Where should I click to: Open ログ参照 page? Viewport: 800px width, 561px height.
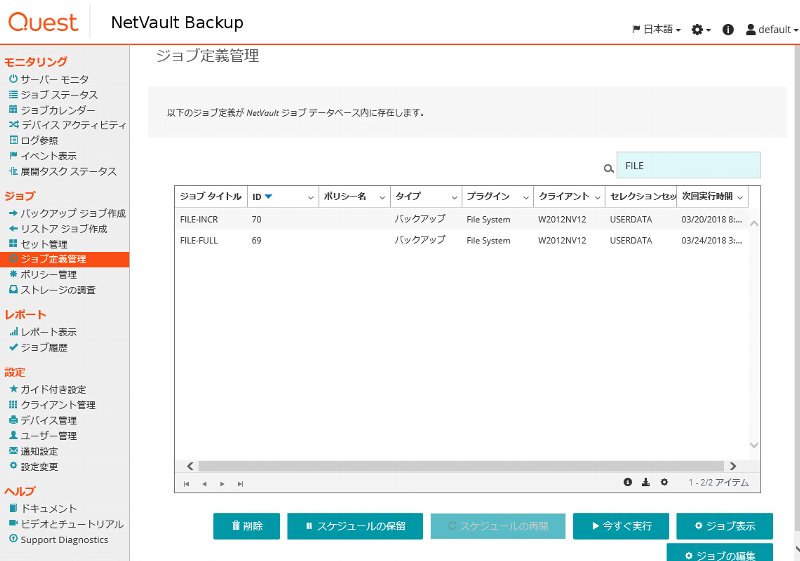34,140
